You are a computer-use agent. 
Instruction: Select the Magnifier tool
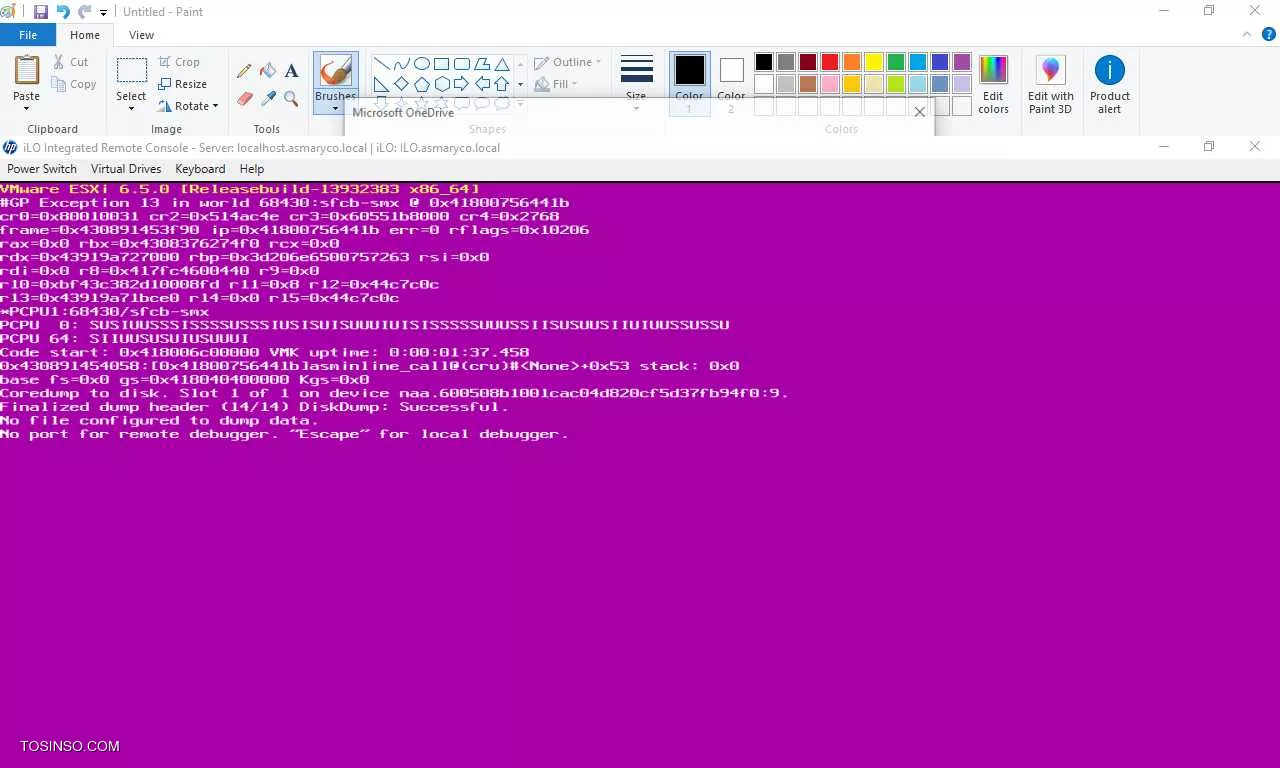[291, 98]
